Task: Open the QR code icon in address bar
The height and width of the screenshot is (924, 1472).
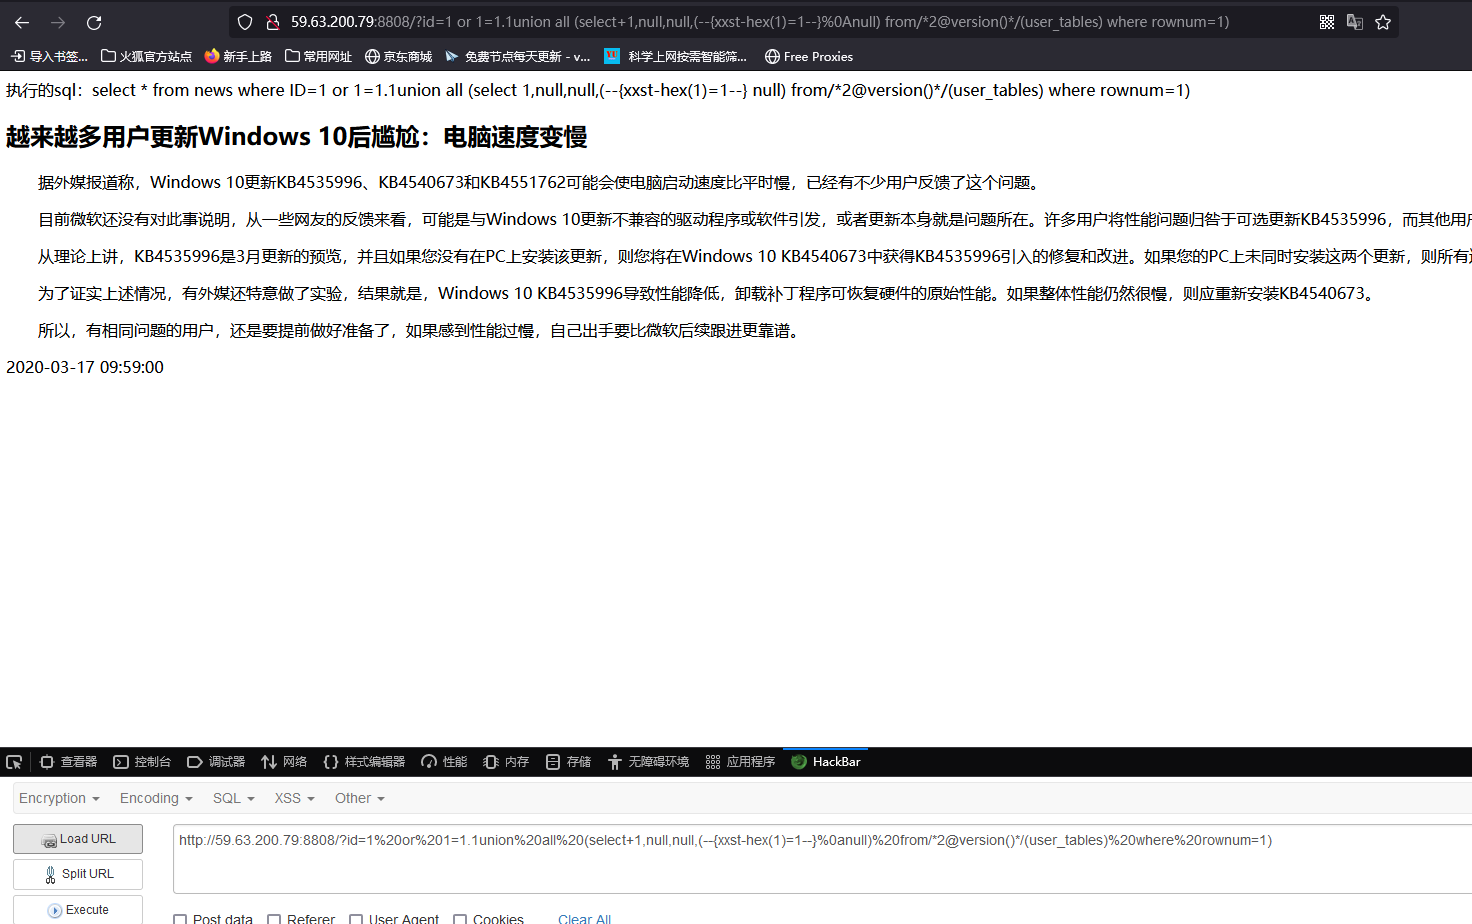Action: pos(1327,22)
